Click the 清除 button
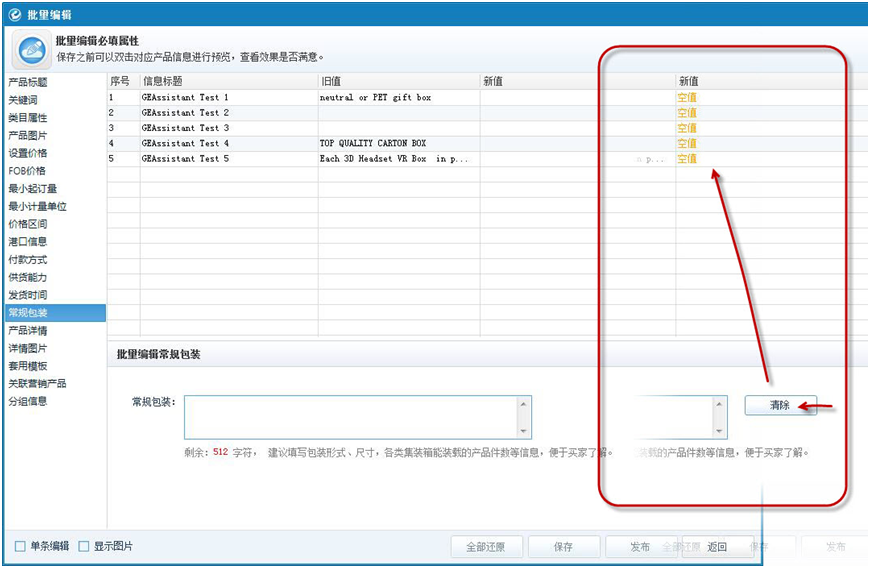 coord(780,405)
